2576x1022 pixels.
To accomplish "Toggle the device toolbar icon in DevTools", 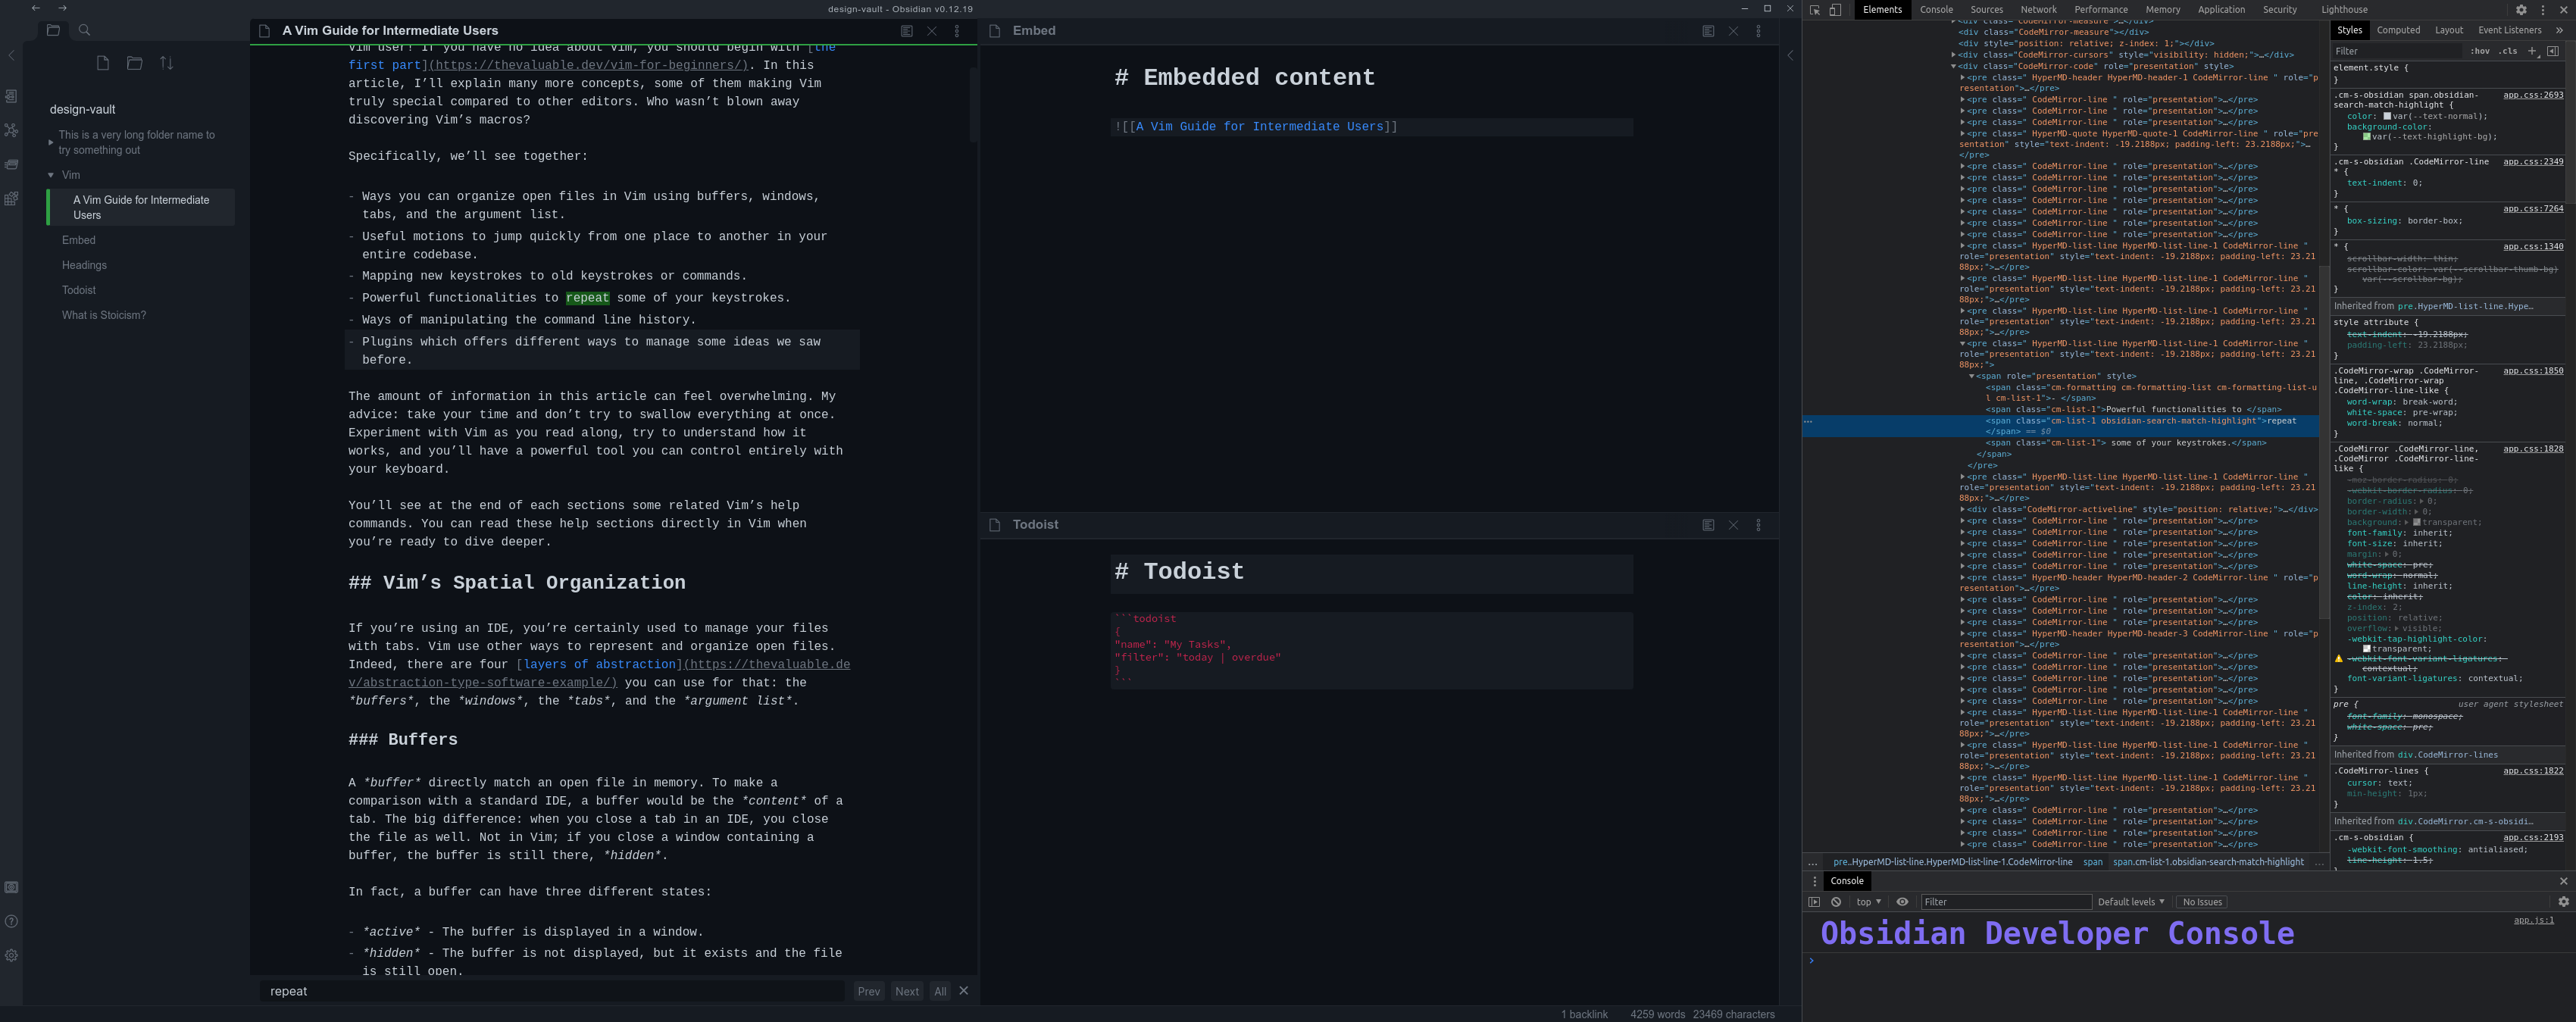I will pyautogui.click(x=1835, y=10).
